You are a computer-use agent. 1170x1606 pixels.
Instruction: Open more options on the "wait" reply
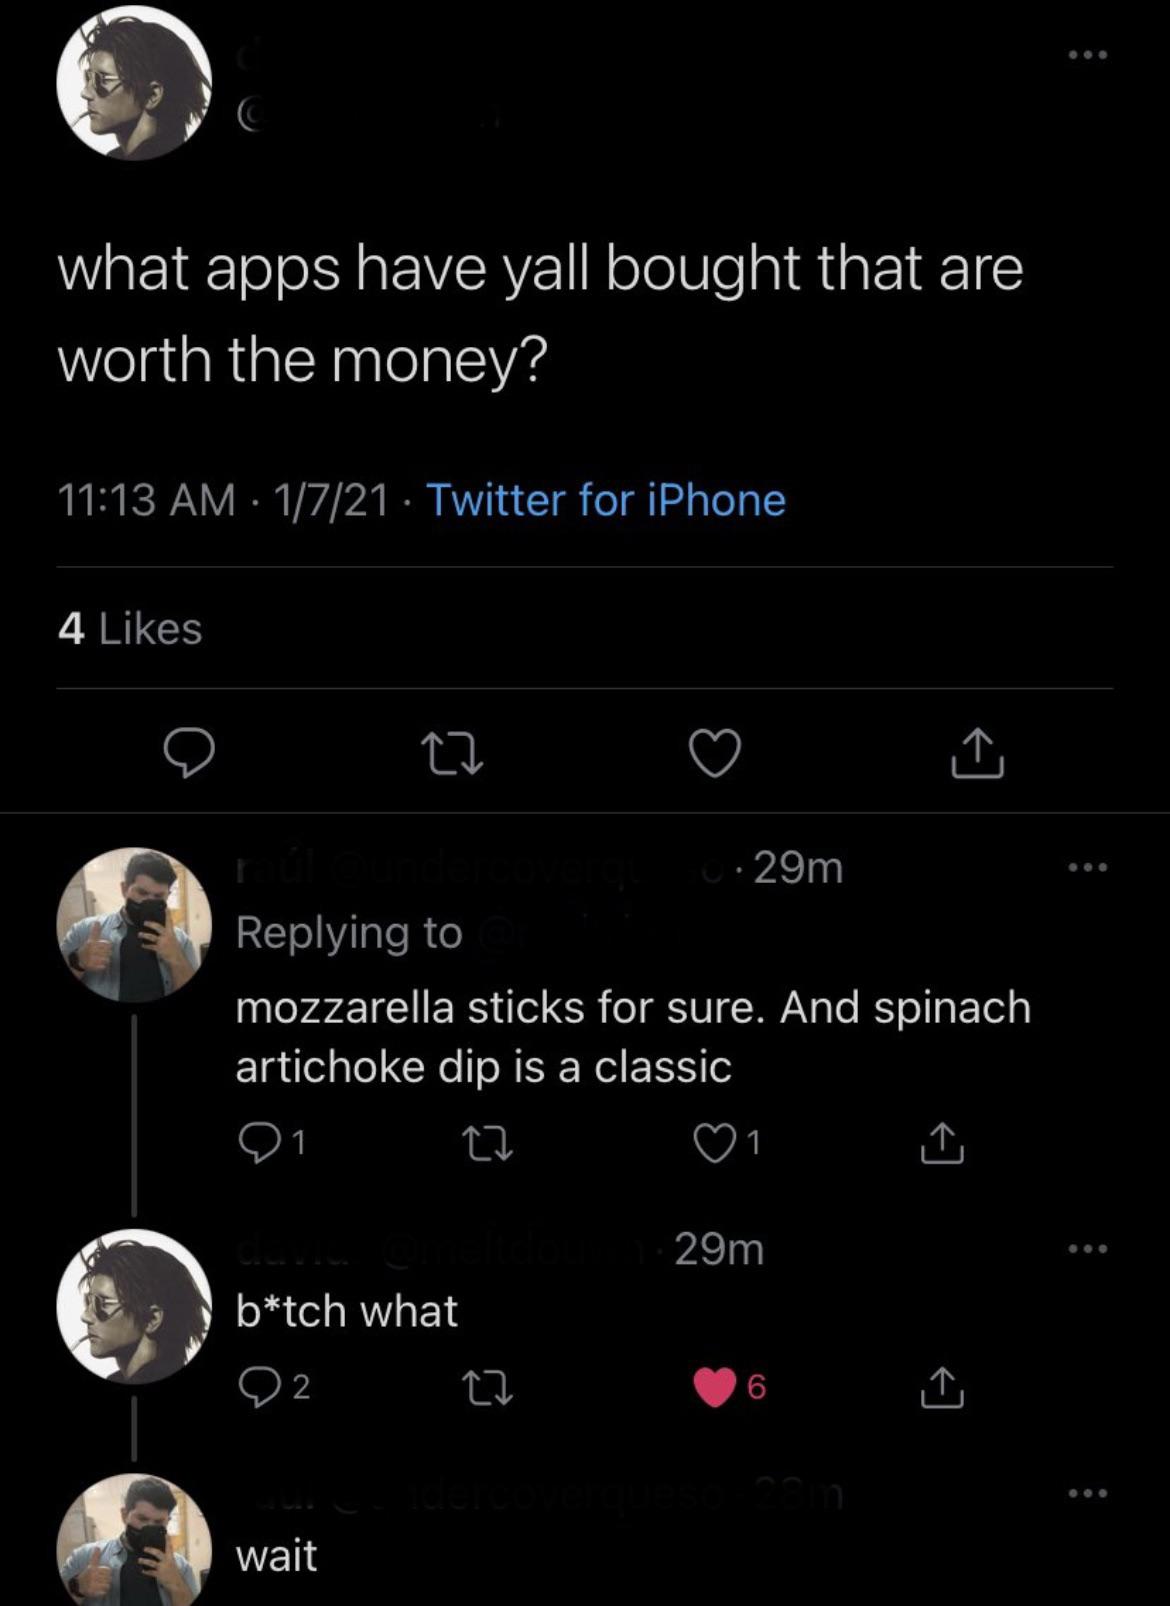coord(1087,1493)
